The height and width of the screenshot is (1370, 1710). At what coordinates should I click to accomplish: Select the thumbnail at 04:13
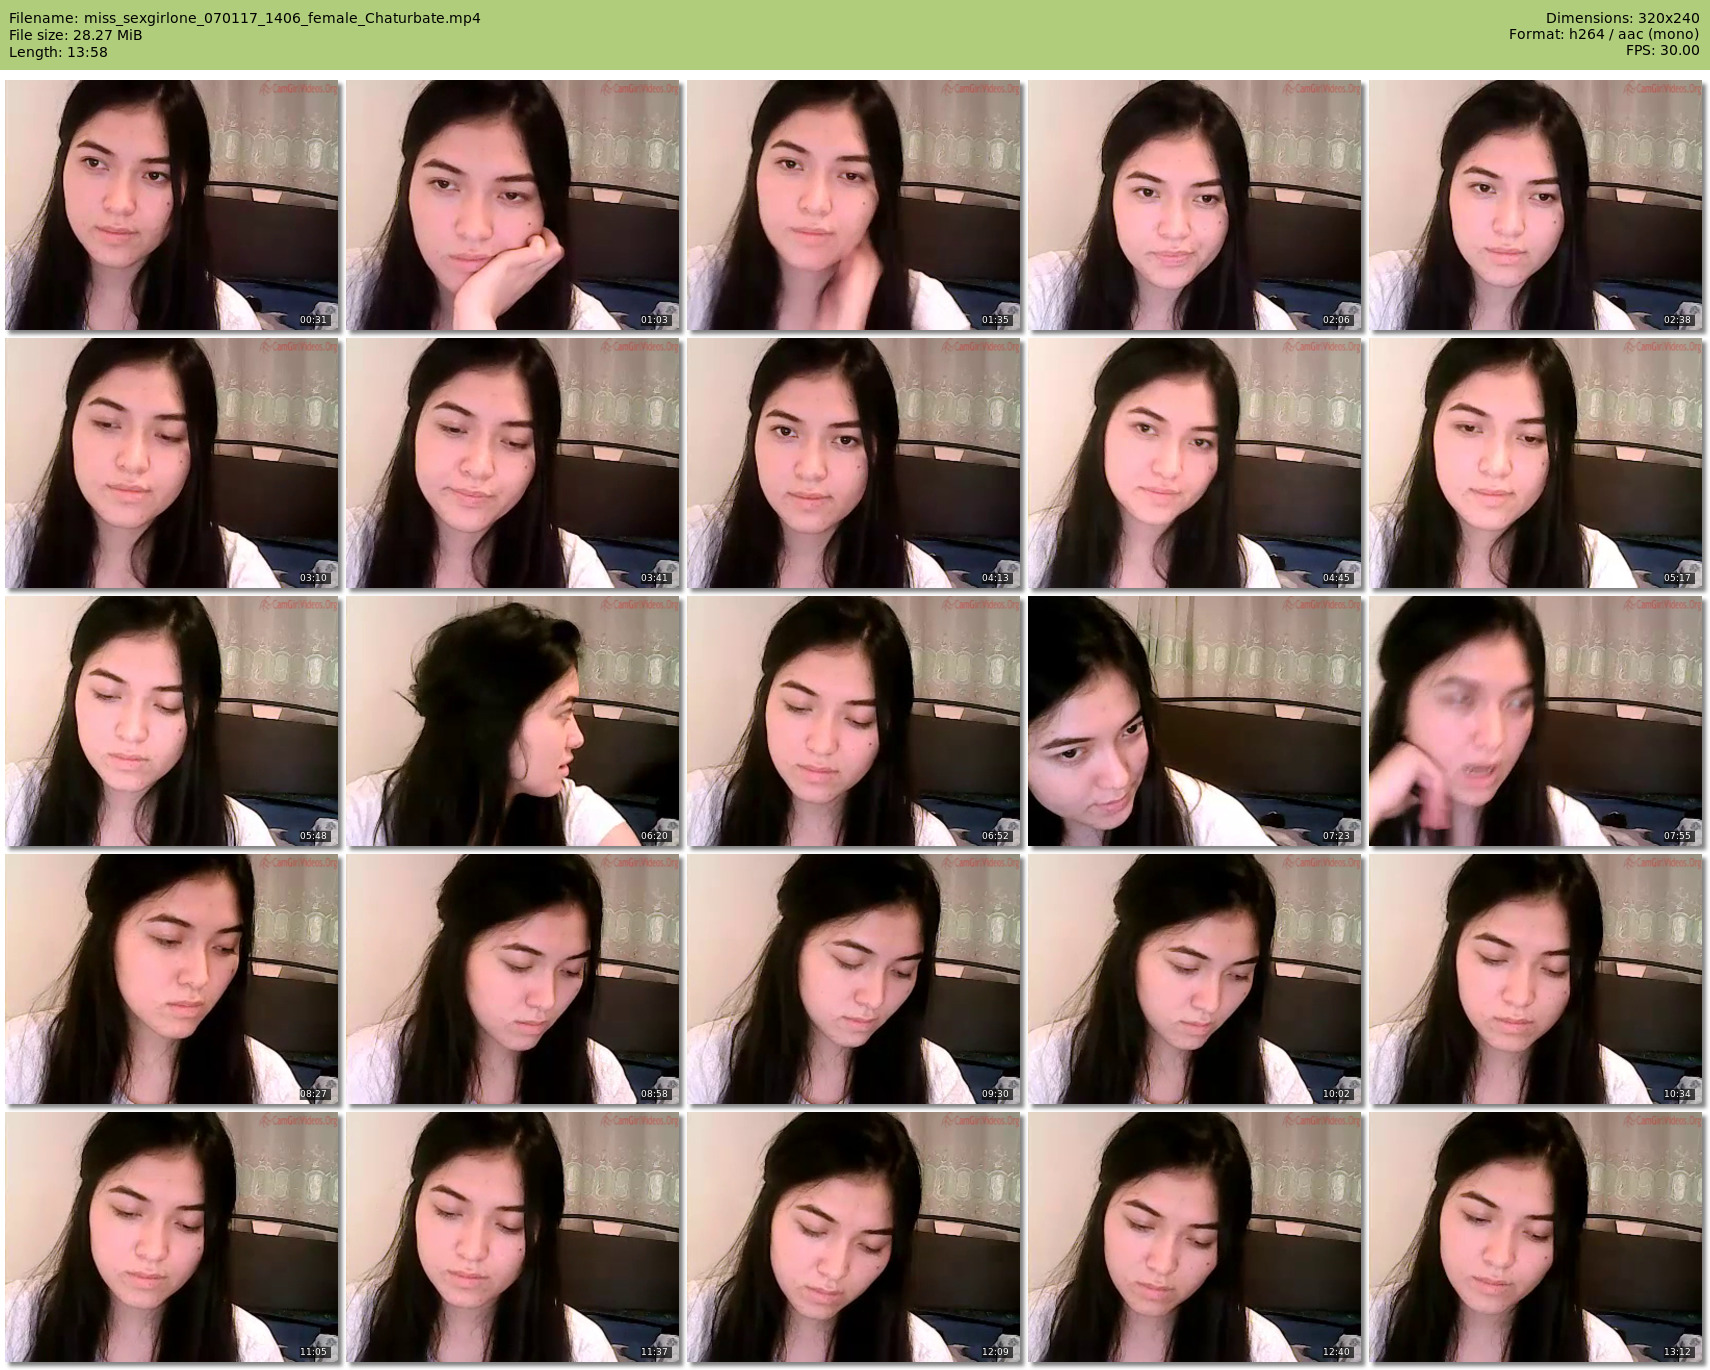pyautogui.click(x=854, y=463)
